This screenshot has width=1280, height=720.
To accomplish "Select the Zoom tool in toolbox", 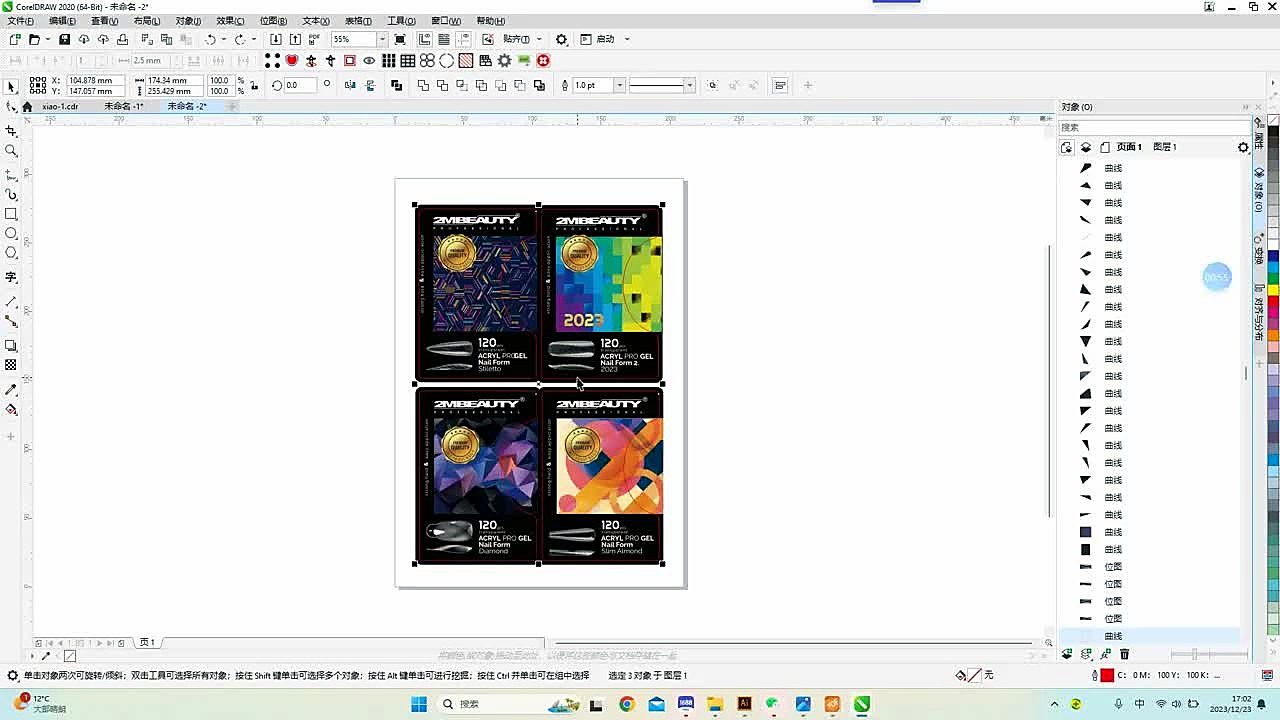I will (11, 151).
